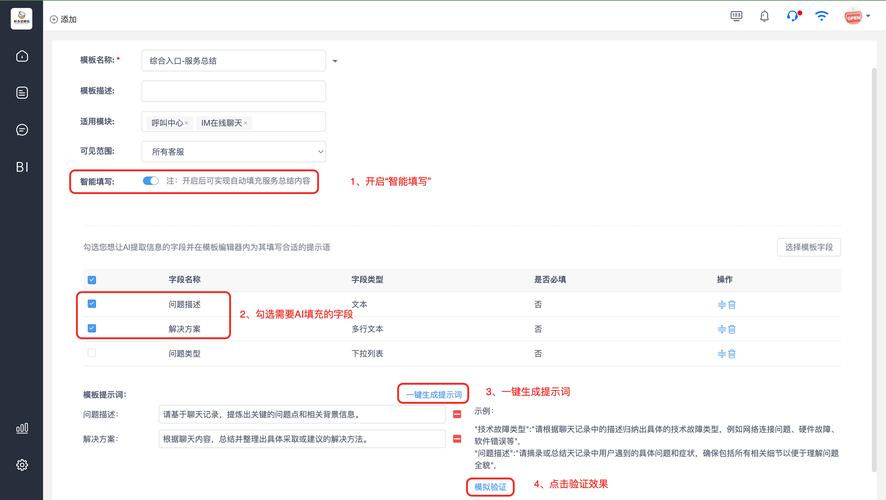Expand the dropdown arrow beside 模板名称

pos(335,61)
